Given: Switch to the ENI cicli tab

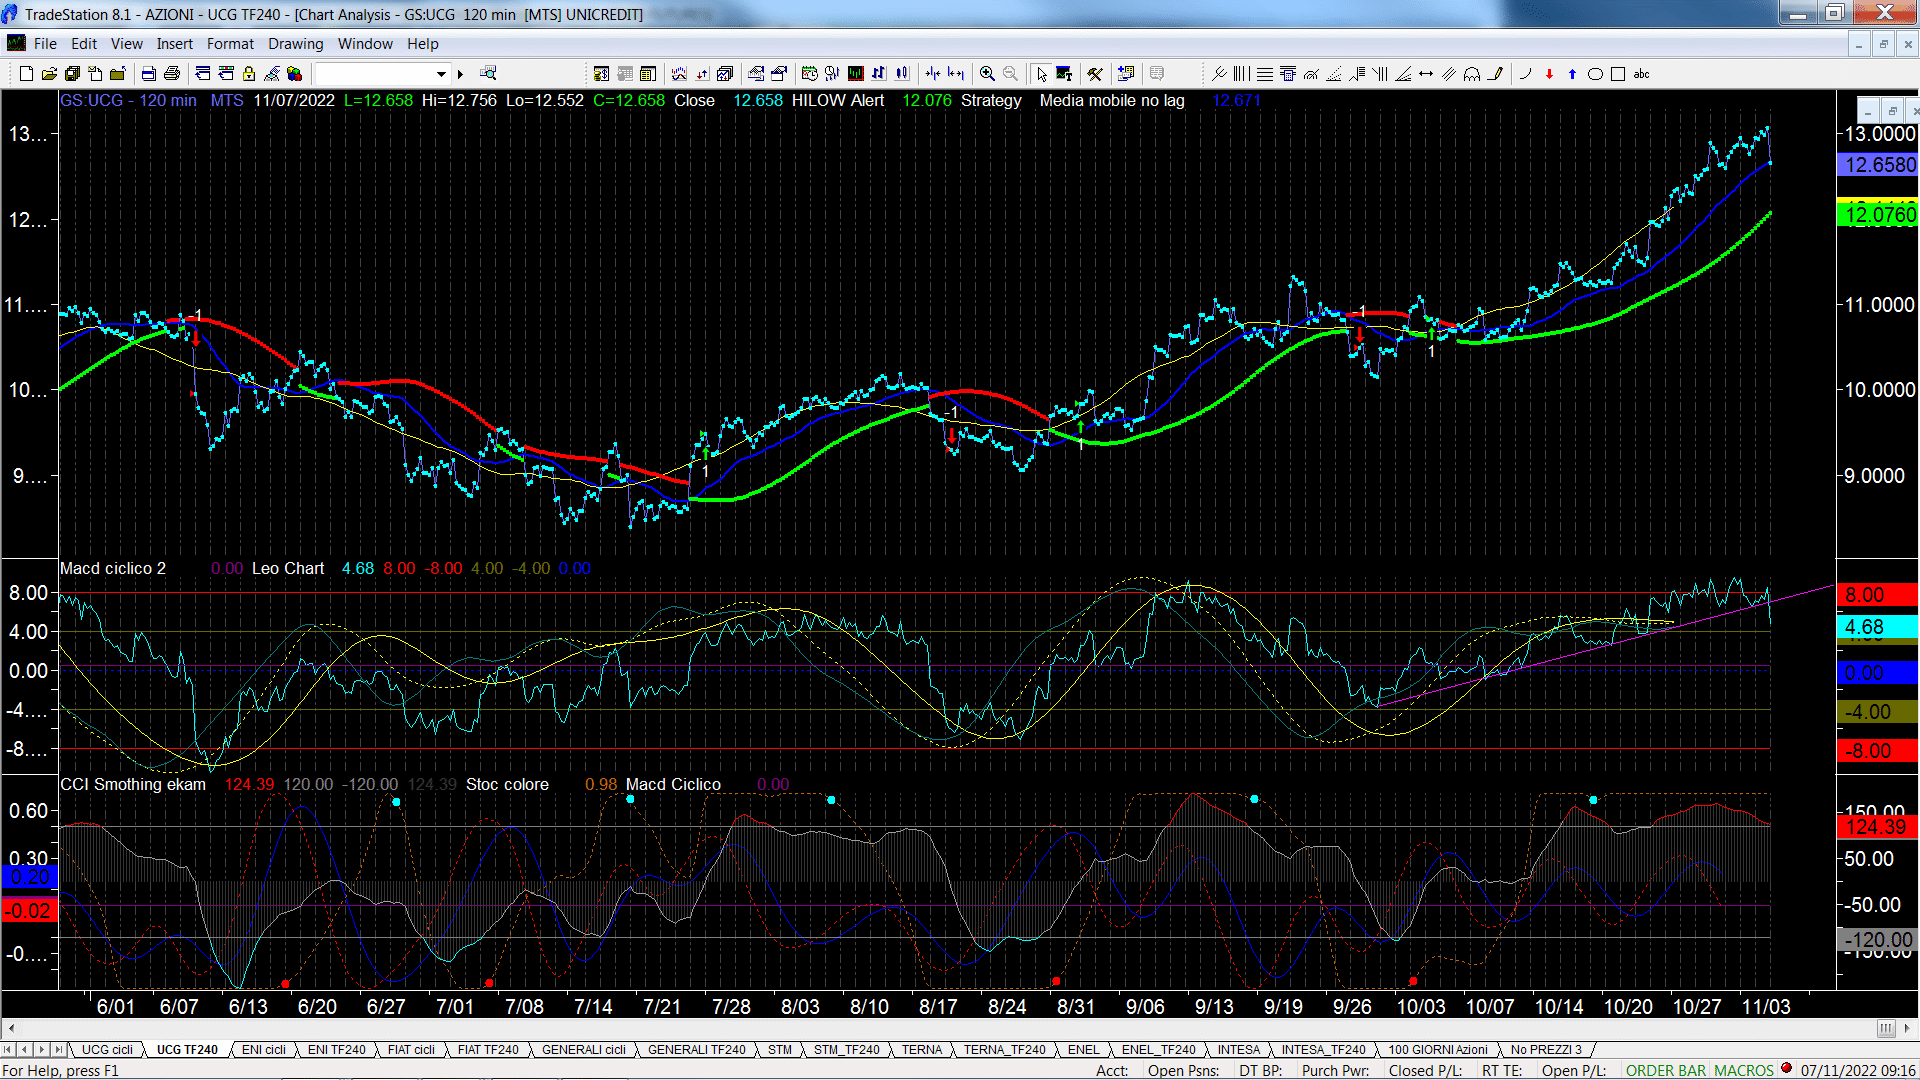Looking at the screenshot, I should (264, 1050).
